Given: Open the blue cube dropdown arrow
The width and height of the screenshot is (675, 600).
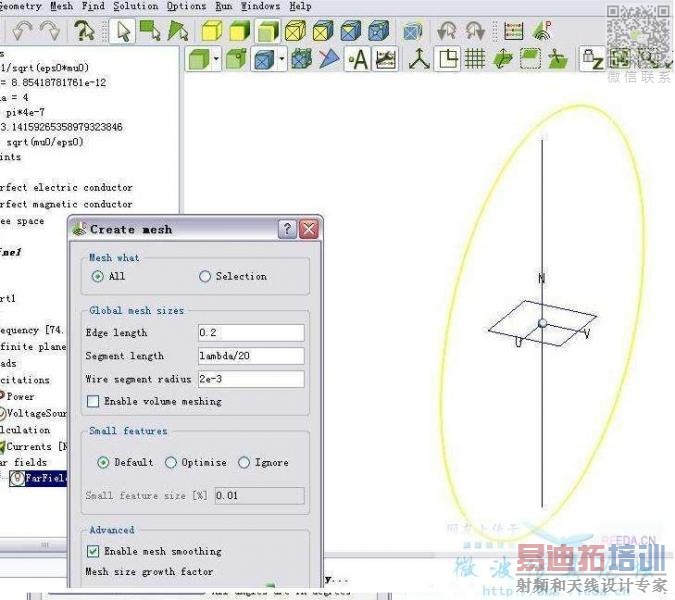Looking at the screenshot, I should point(282,59).
